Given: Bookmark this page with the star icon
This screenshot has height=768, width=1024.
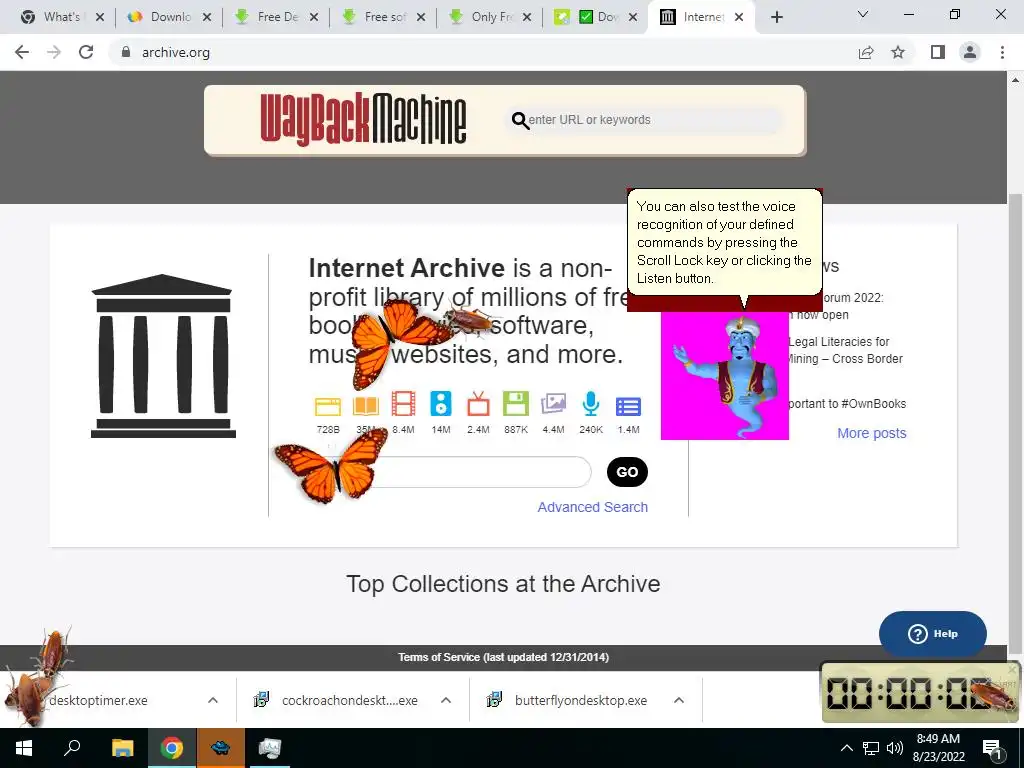Looking at the screenshot, I should [898, 52].
